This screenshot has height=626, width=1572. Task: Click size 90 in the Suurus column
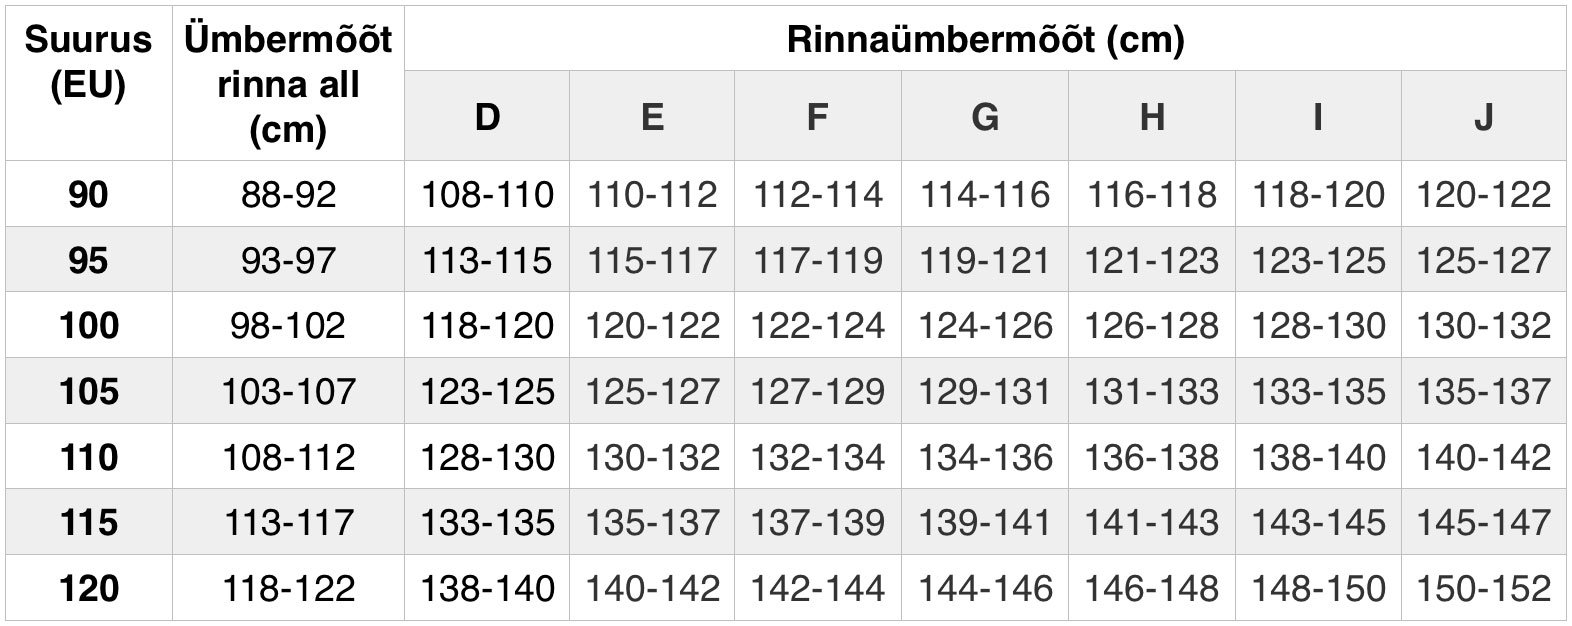point(88,194)
